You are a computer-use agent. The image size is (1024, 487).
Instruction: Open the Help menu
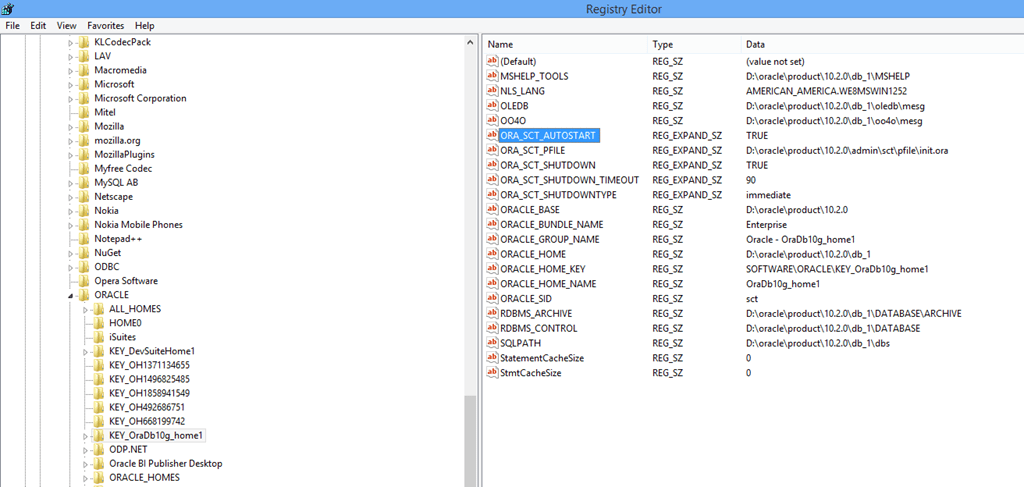(x=144, y=25)
